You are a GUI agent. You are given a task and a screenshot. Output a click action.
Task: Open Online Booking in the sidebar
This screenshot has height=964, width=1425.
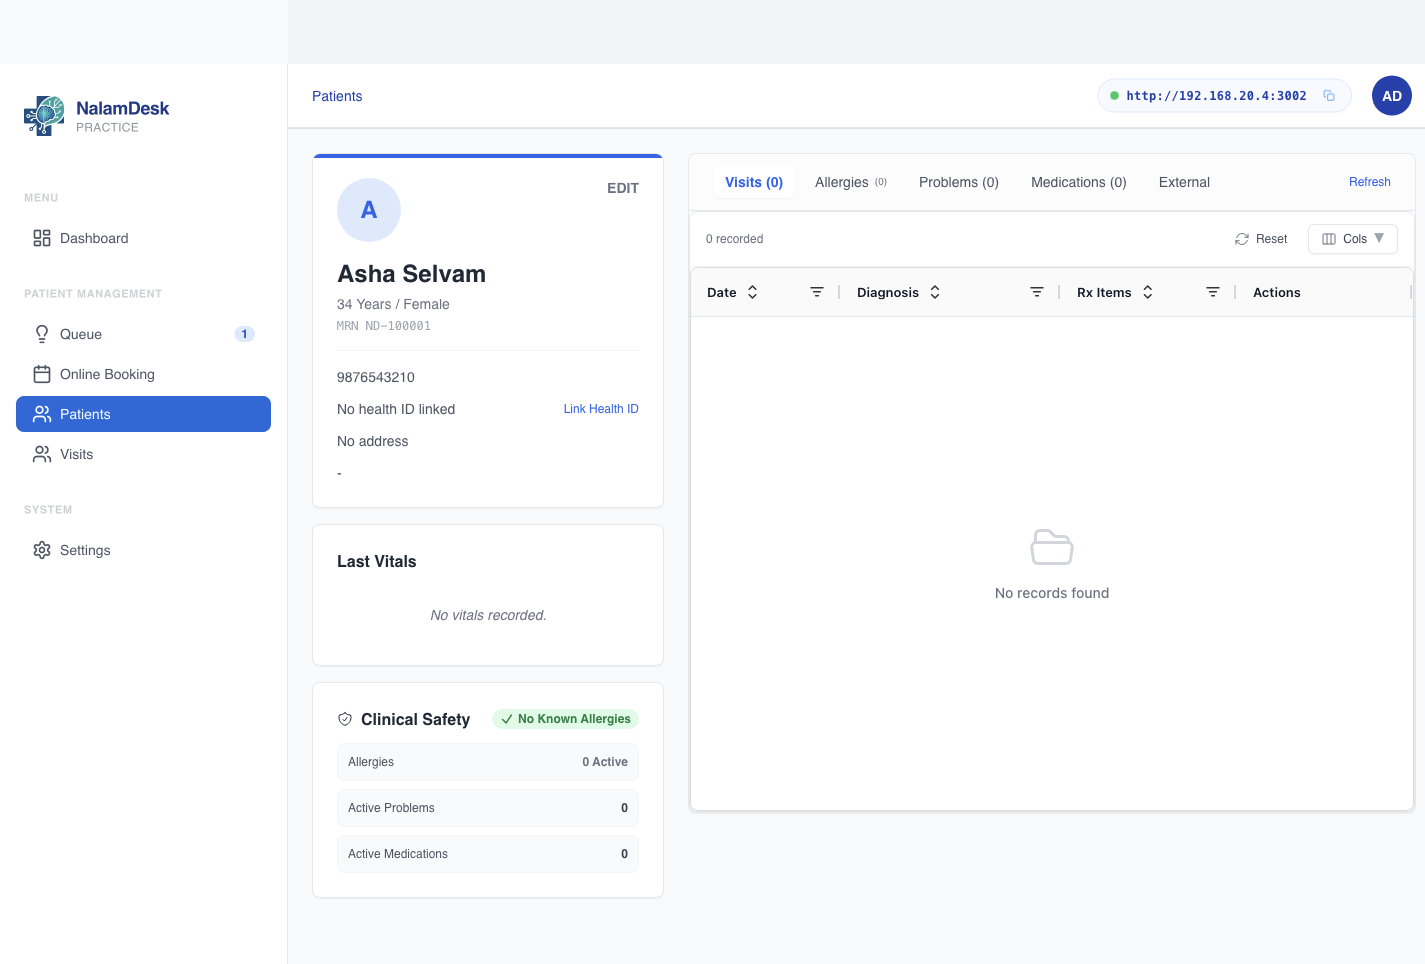pyautogui.click(x=143, y=374)
